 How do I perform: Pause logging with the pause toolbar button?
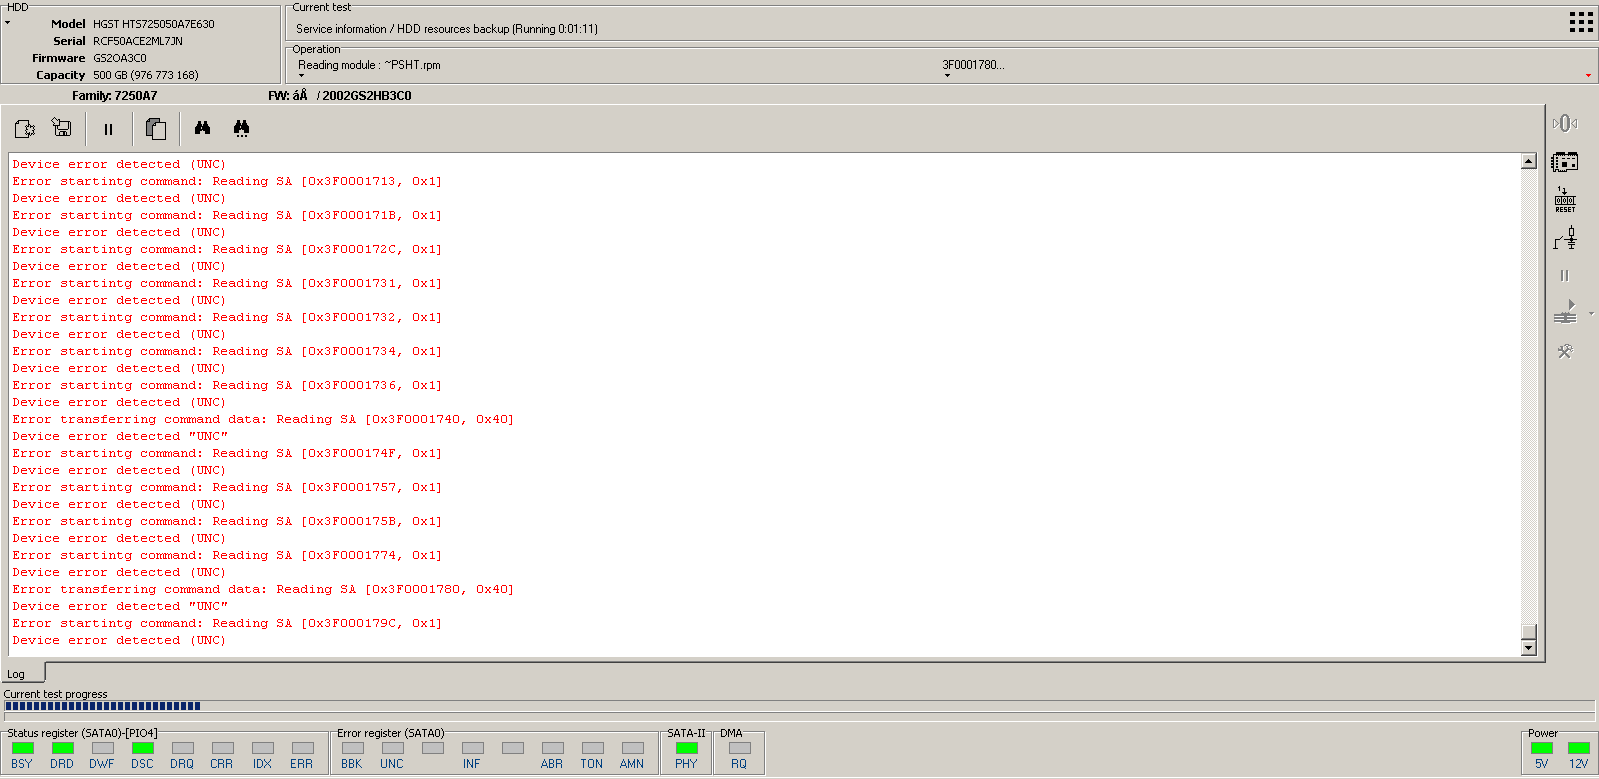pos(108,129)
